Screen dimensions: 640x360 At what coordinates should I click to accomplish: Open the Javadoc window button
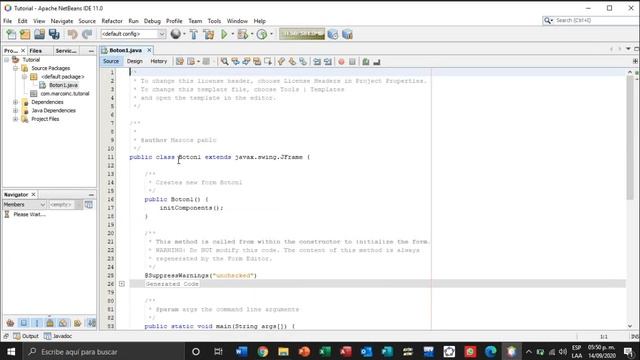58,336
